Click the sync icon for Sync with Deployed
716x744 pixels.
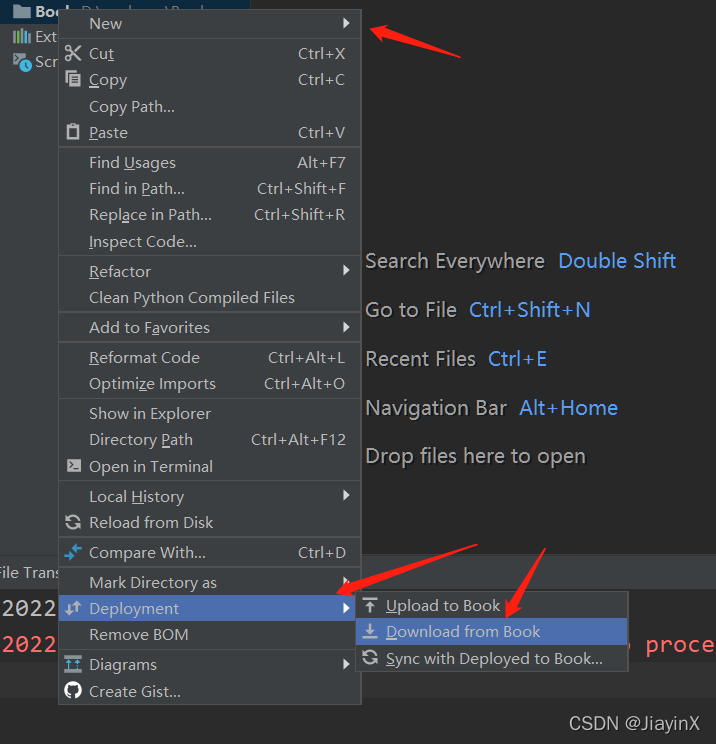pos(370,658)
